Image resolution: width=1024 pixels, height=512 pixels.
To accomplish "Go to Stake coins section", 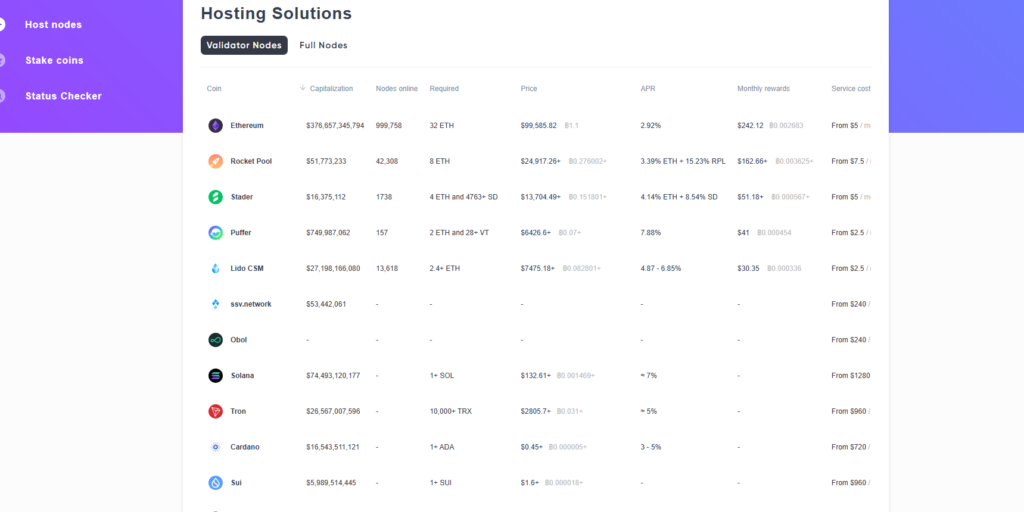I will [x=54, y=60].
